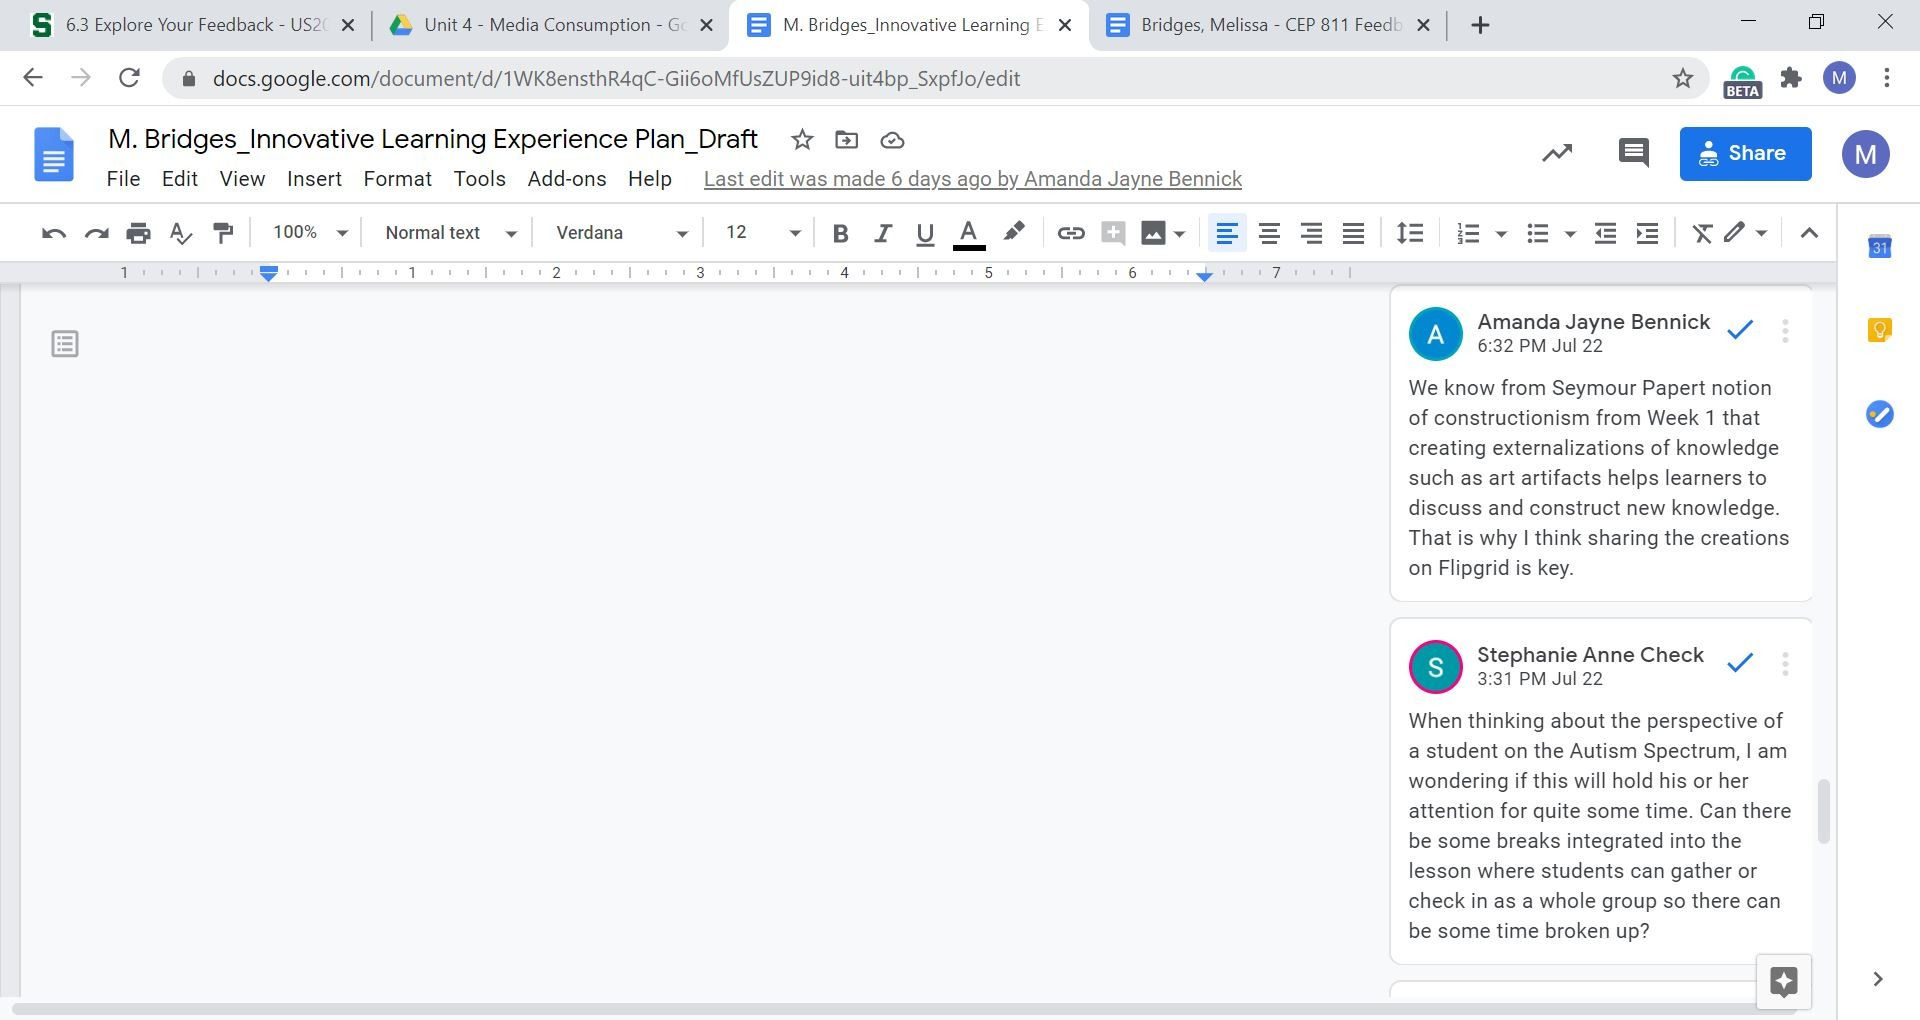Insert an image from the toolbar

coord(1153,233)
